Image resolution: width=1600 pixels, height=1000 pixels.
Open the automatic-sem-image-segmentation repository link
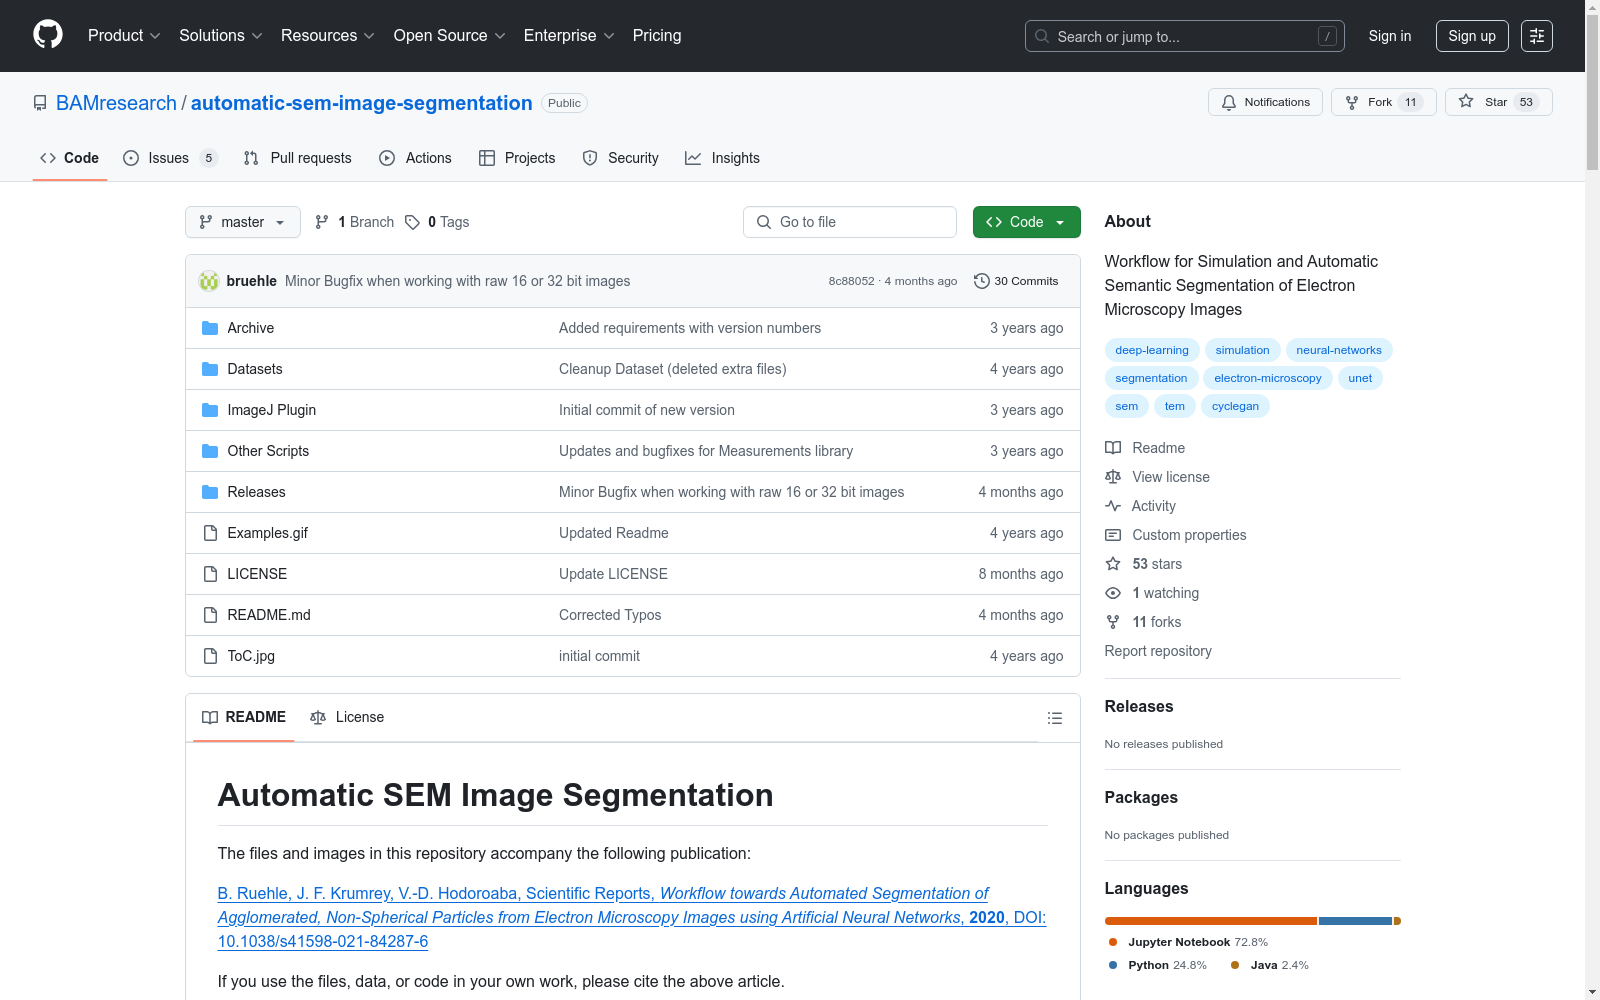(362, 103)
